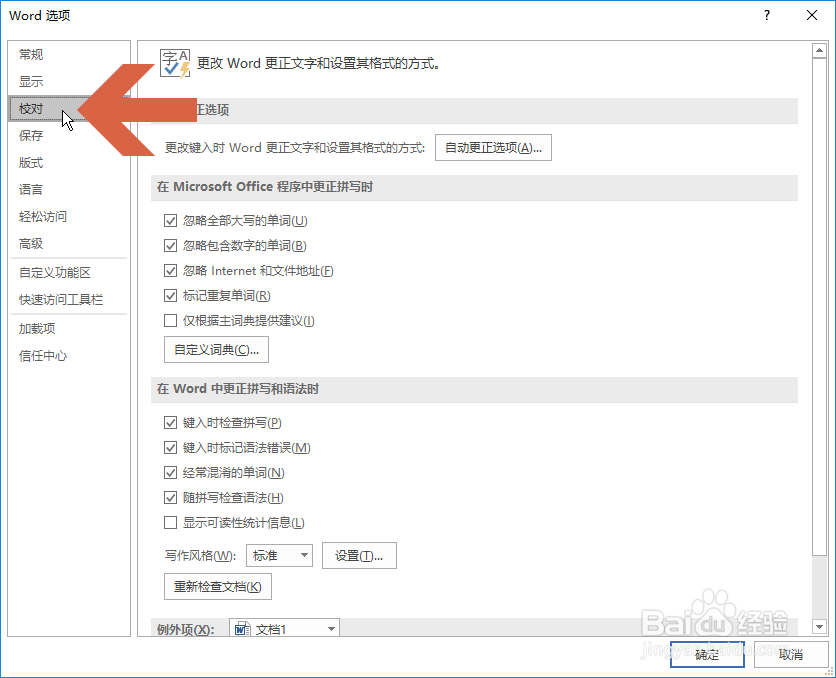This screenshot has height=678, width=836.
Task: Toggle 忽略包含数字的单词 checkbox
Action: coord(171,246)
